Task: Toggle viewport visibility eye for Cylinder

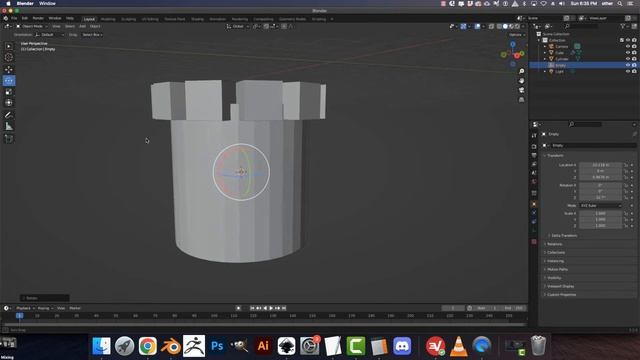Action: click(x=628, y=59)
